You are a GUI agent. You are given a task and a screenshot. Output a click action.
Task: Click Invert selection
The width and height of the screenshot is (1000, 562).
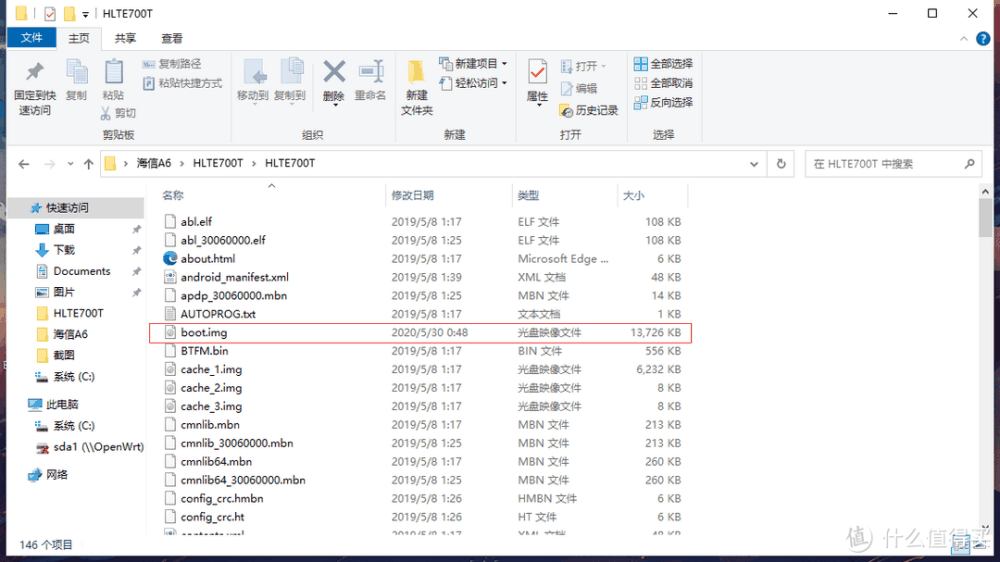pos(663,102)
